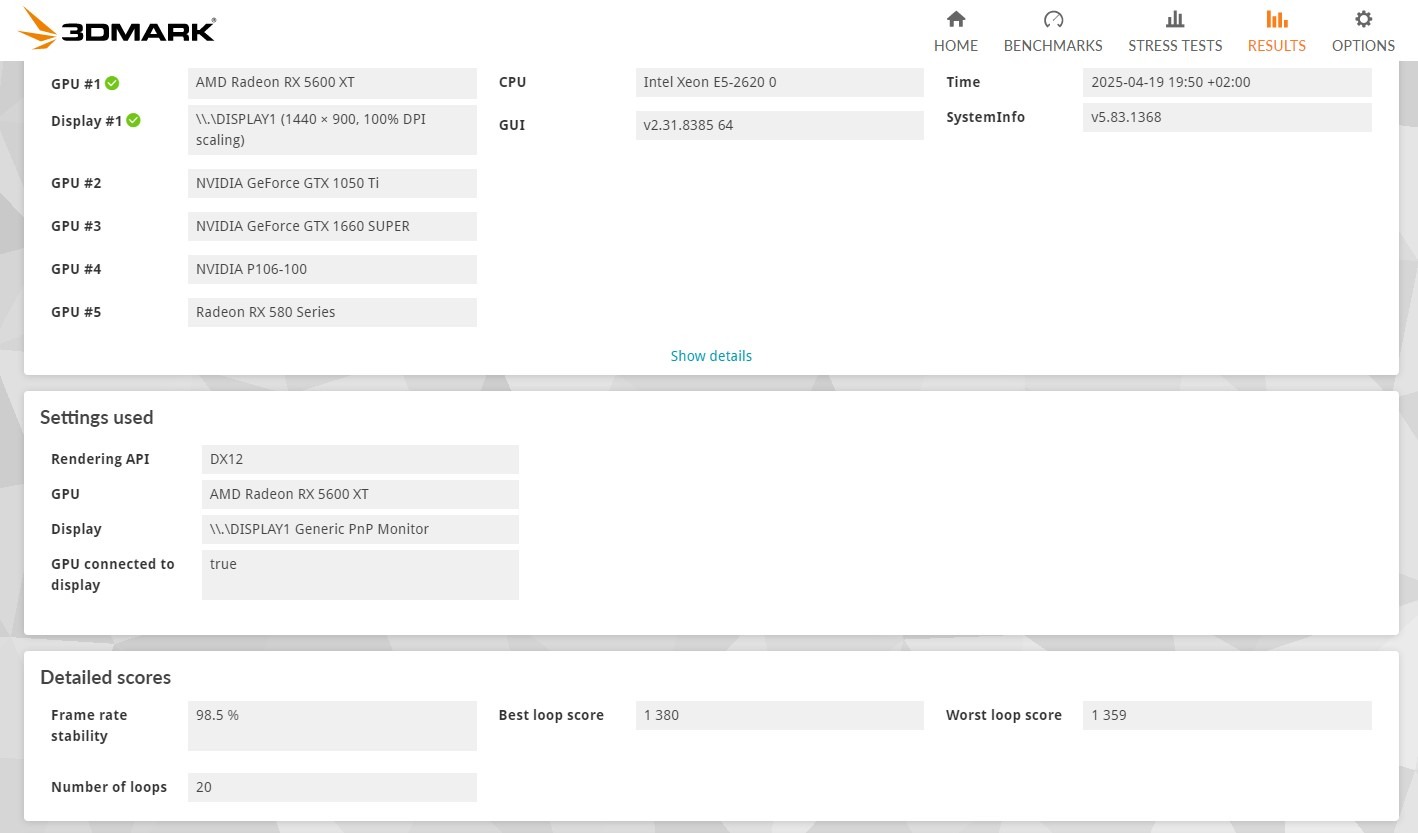Select the 'true' GPU connected value

click(x=360, y=575)
